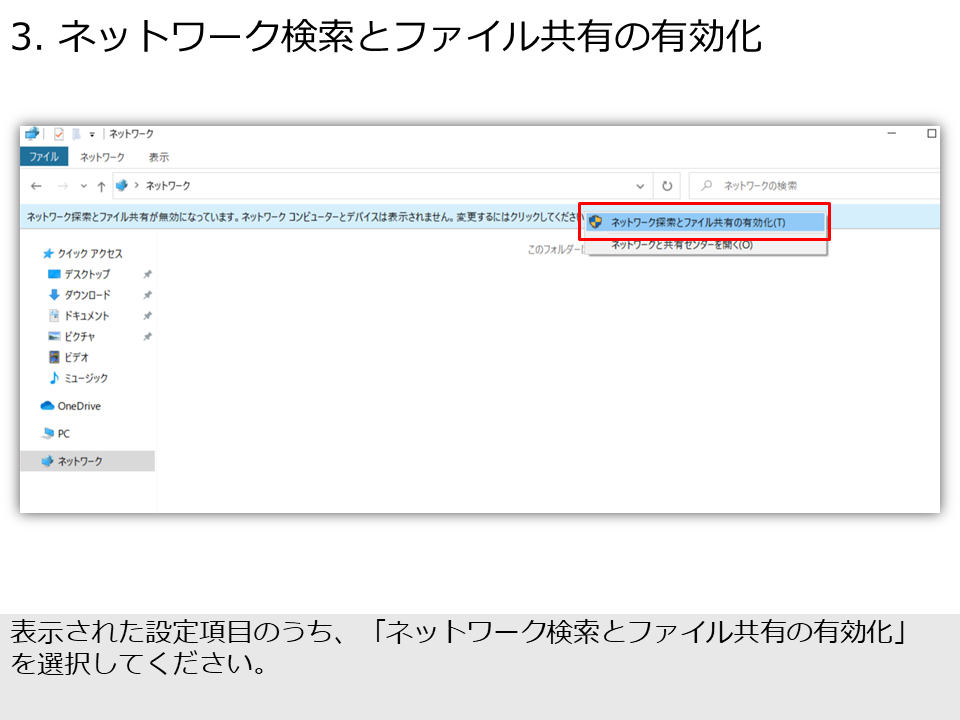Click the ドキュメント page icon
Image resolution: width=960 pixels, height=720 pixels.
(x=54, y=315)
